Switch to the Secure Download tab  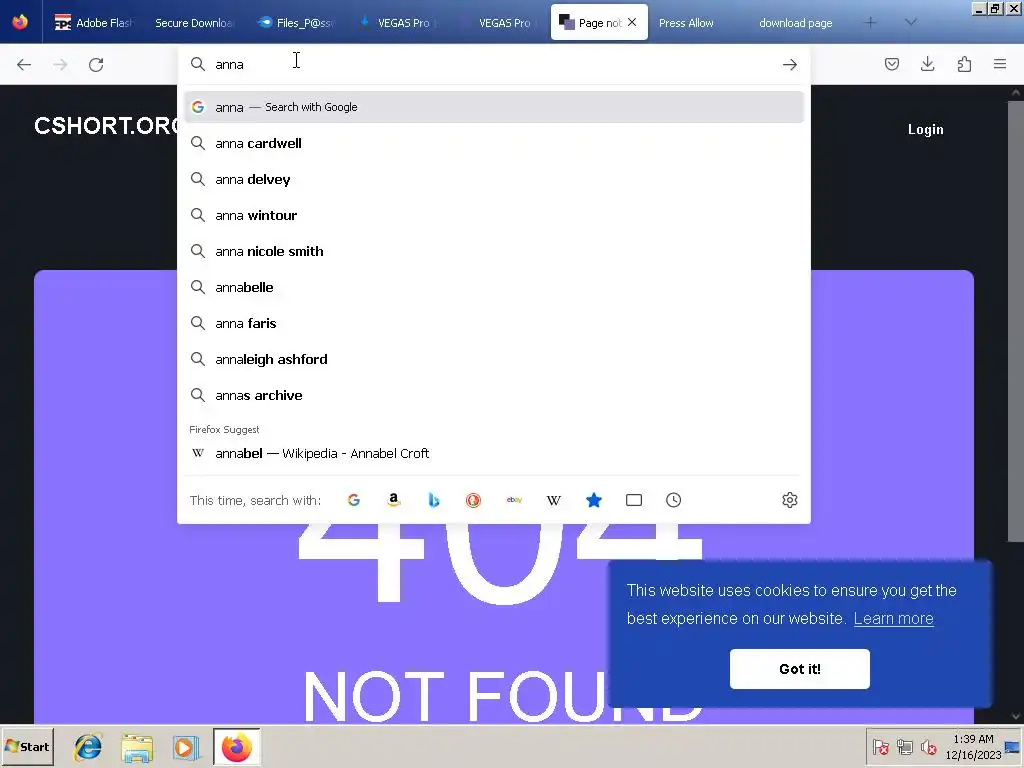tap(193, 23)
